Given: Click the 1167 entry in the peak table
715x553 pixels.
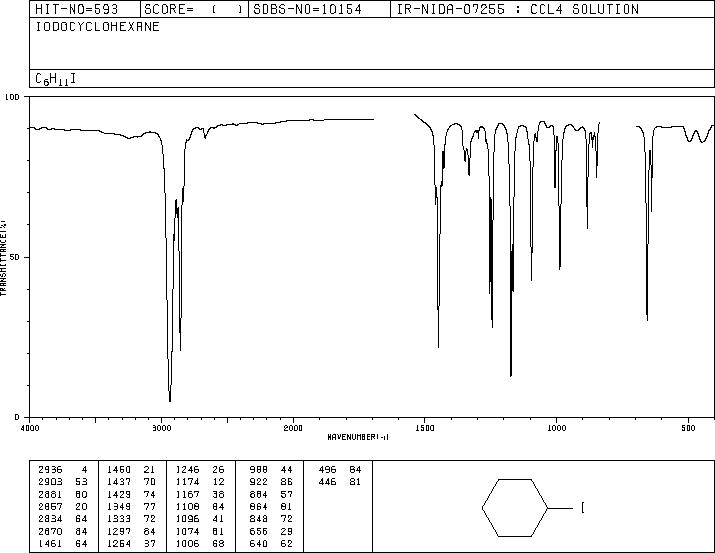Looking at the screenshot, I should pos(187,494).
